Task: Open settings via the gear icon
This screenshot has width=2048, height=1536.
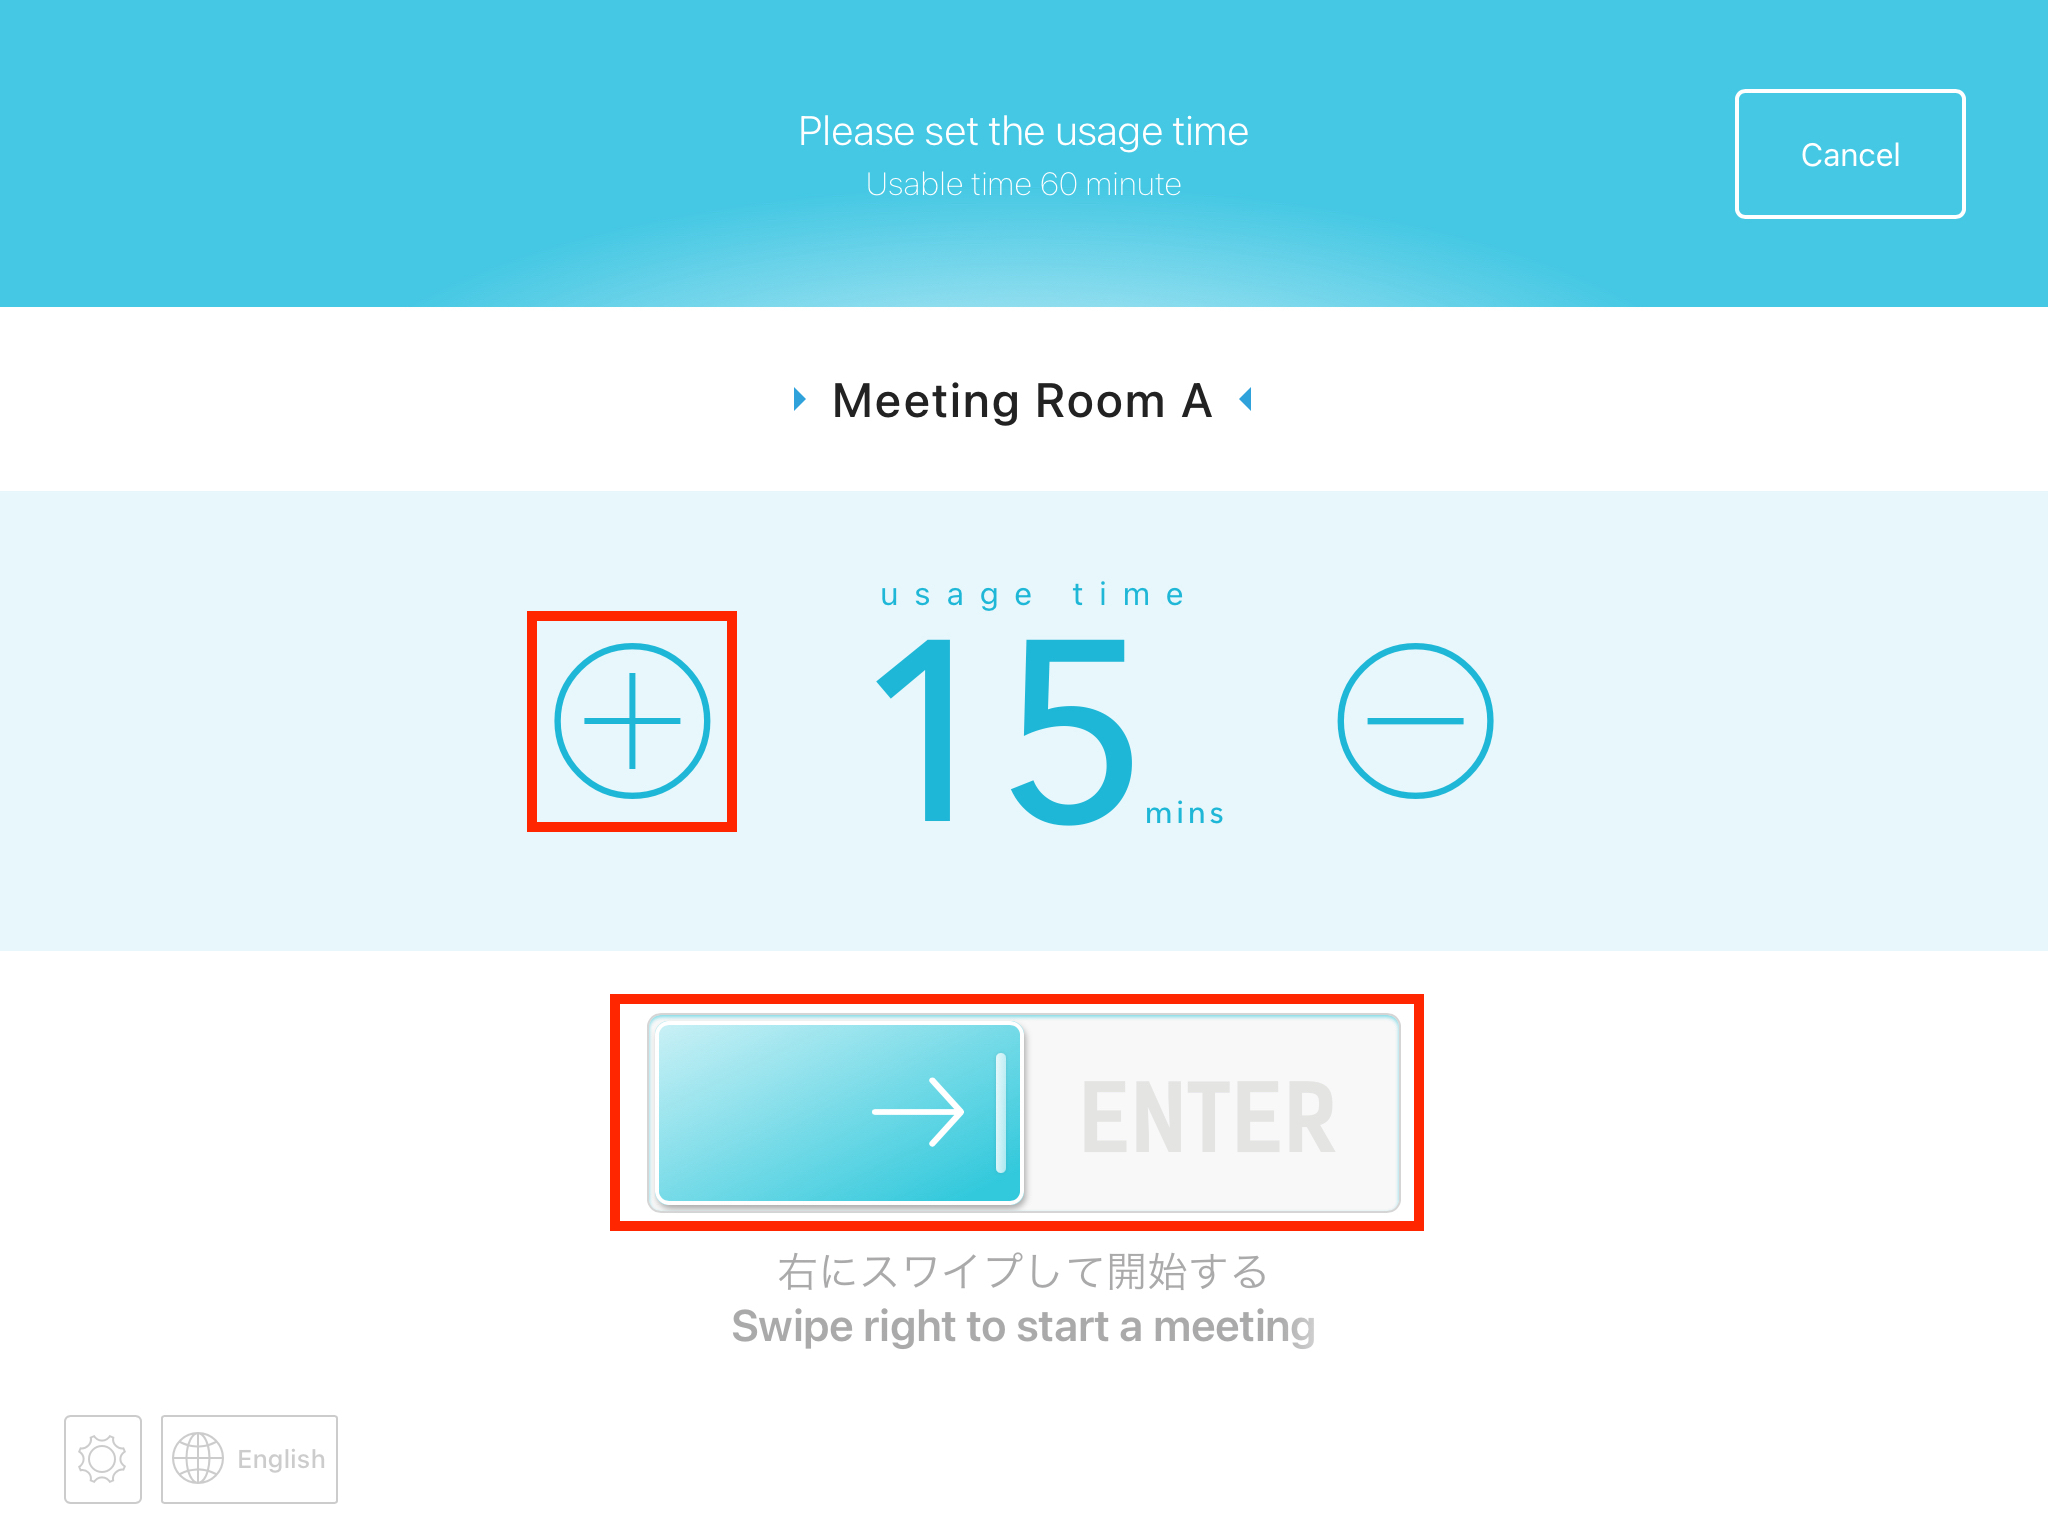Action: point(103,1459)
